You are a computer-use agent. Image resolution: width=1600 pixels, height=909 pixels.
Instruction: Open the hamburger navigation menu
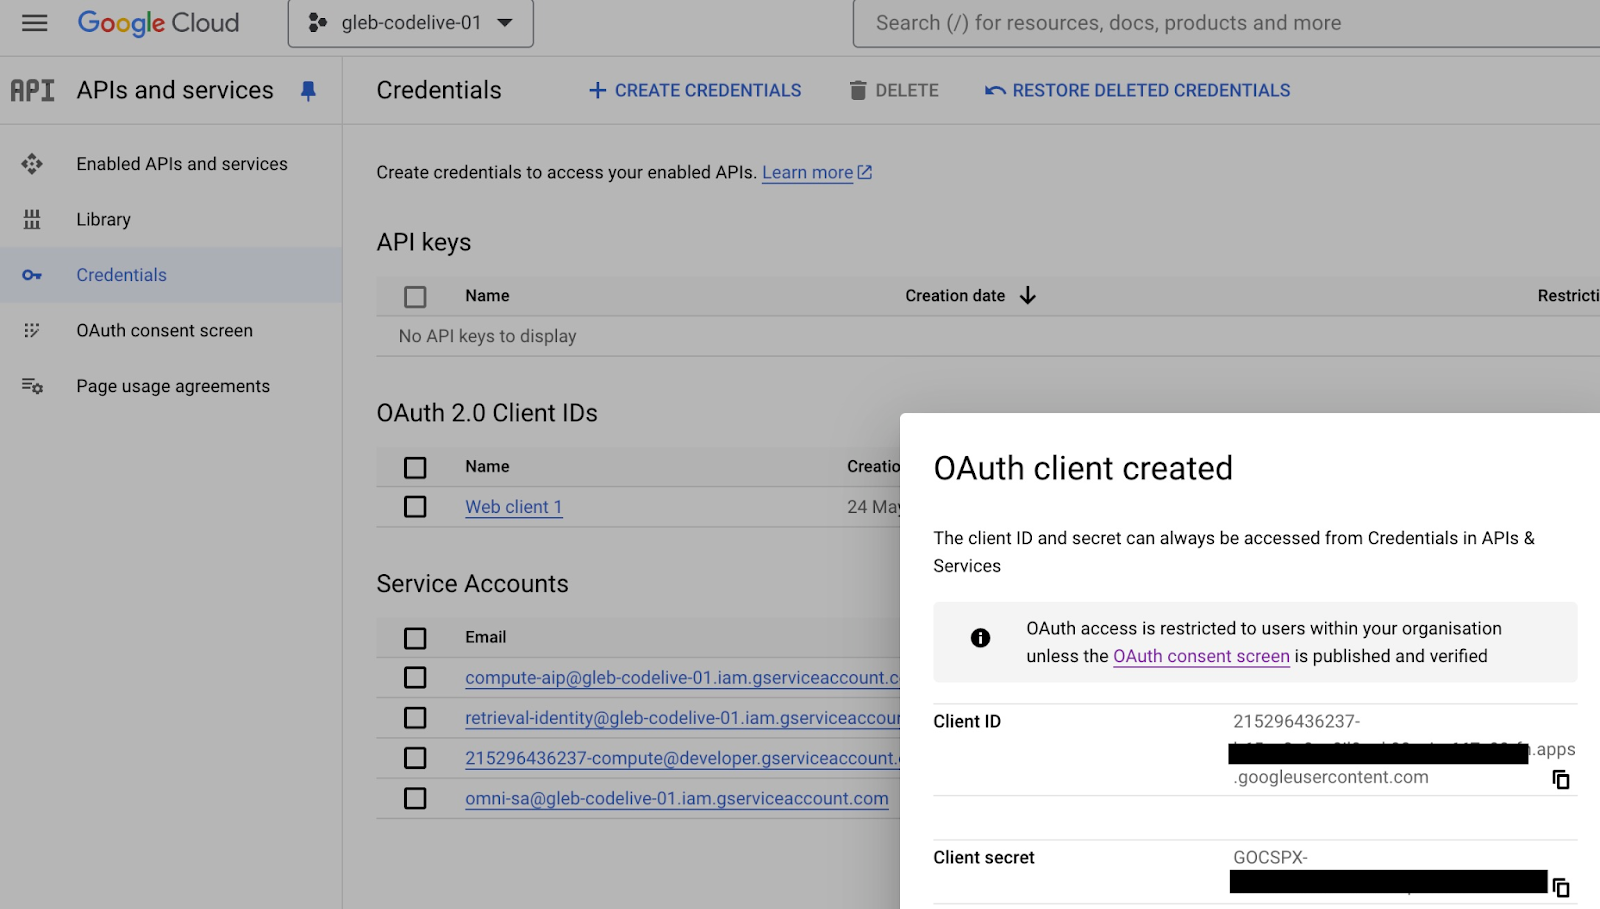click(34, 23)
